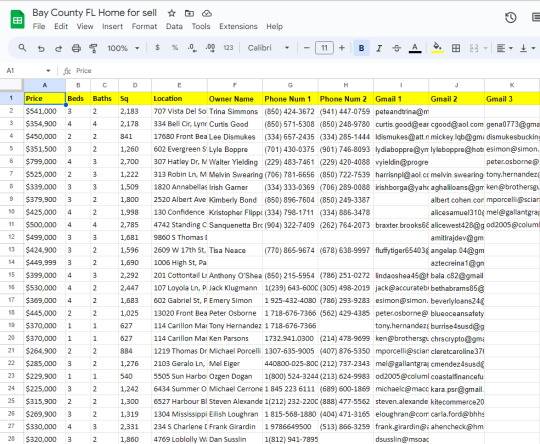The image size is (540, 444).
Task: Decrease decimal places
Action: 193,48
